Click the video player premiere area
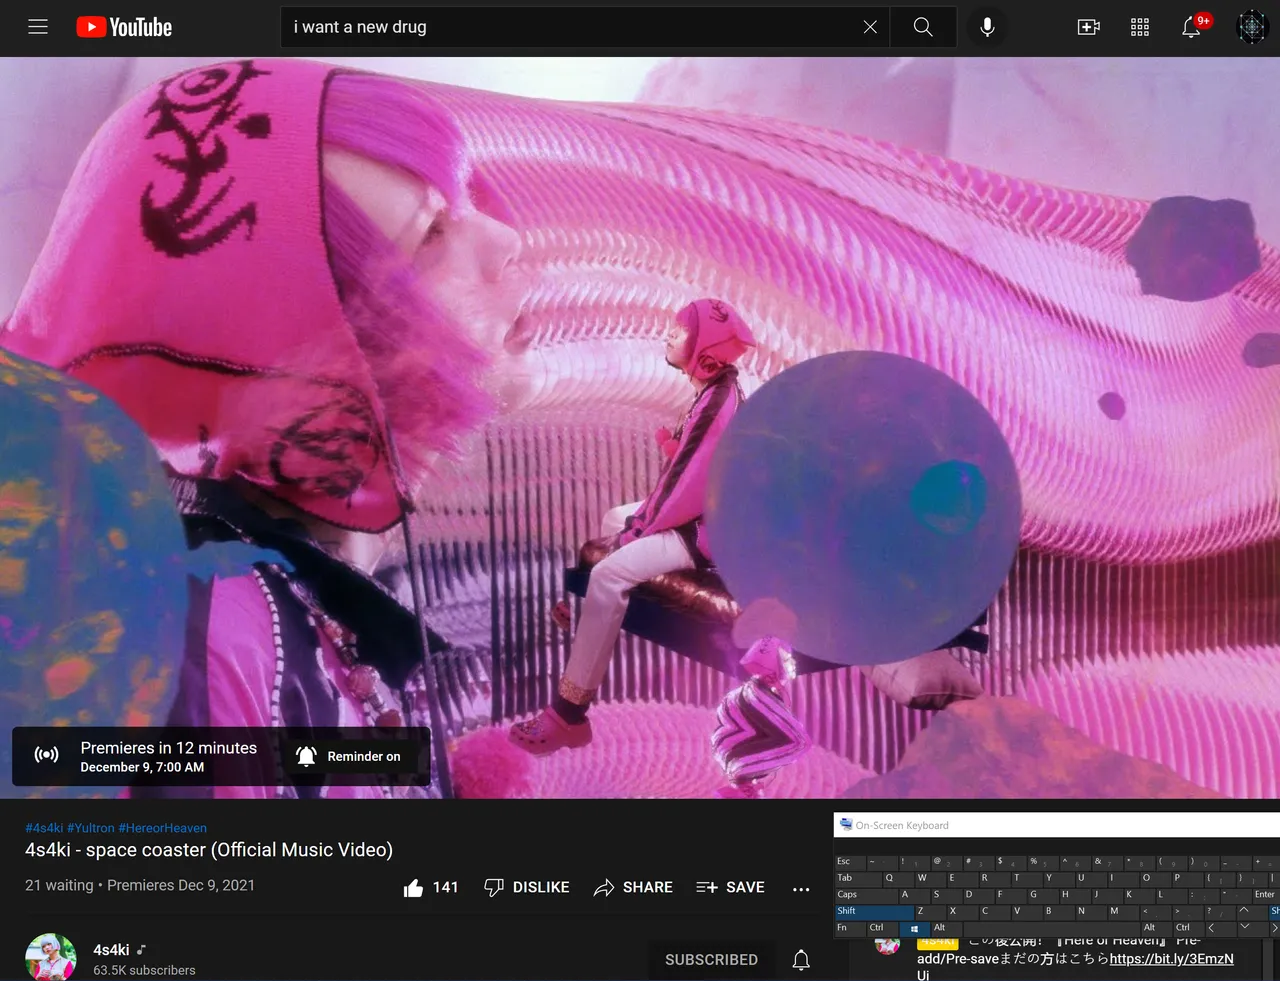The height and width of the screenshot is (981, 1280). tap(640, 428)
